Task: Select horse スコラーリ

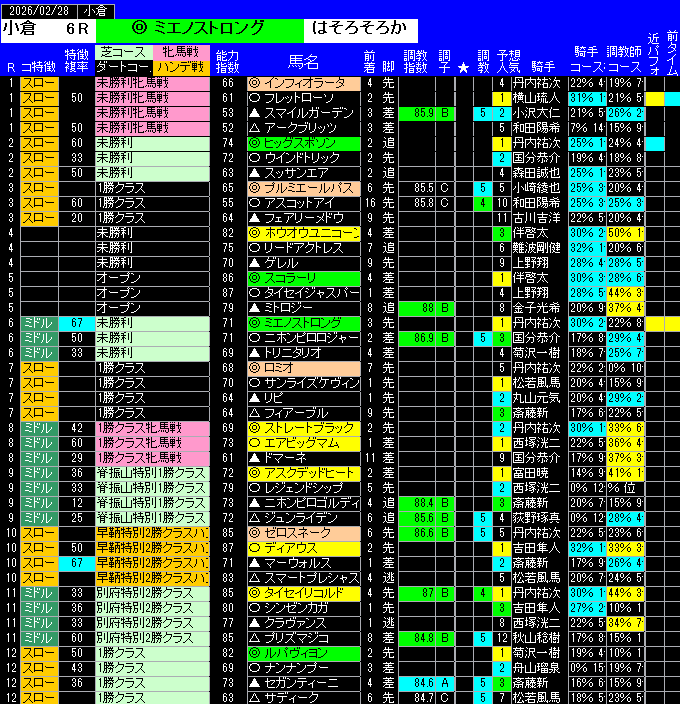Action: (304, 278)
